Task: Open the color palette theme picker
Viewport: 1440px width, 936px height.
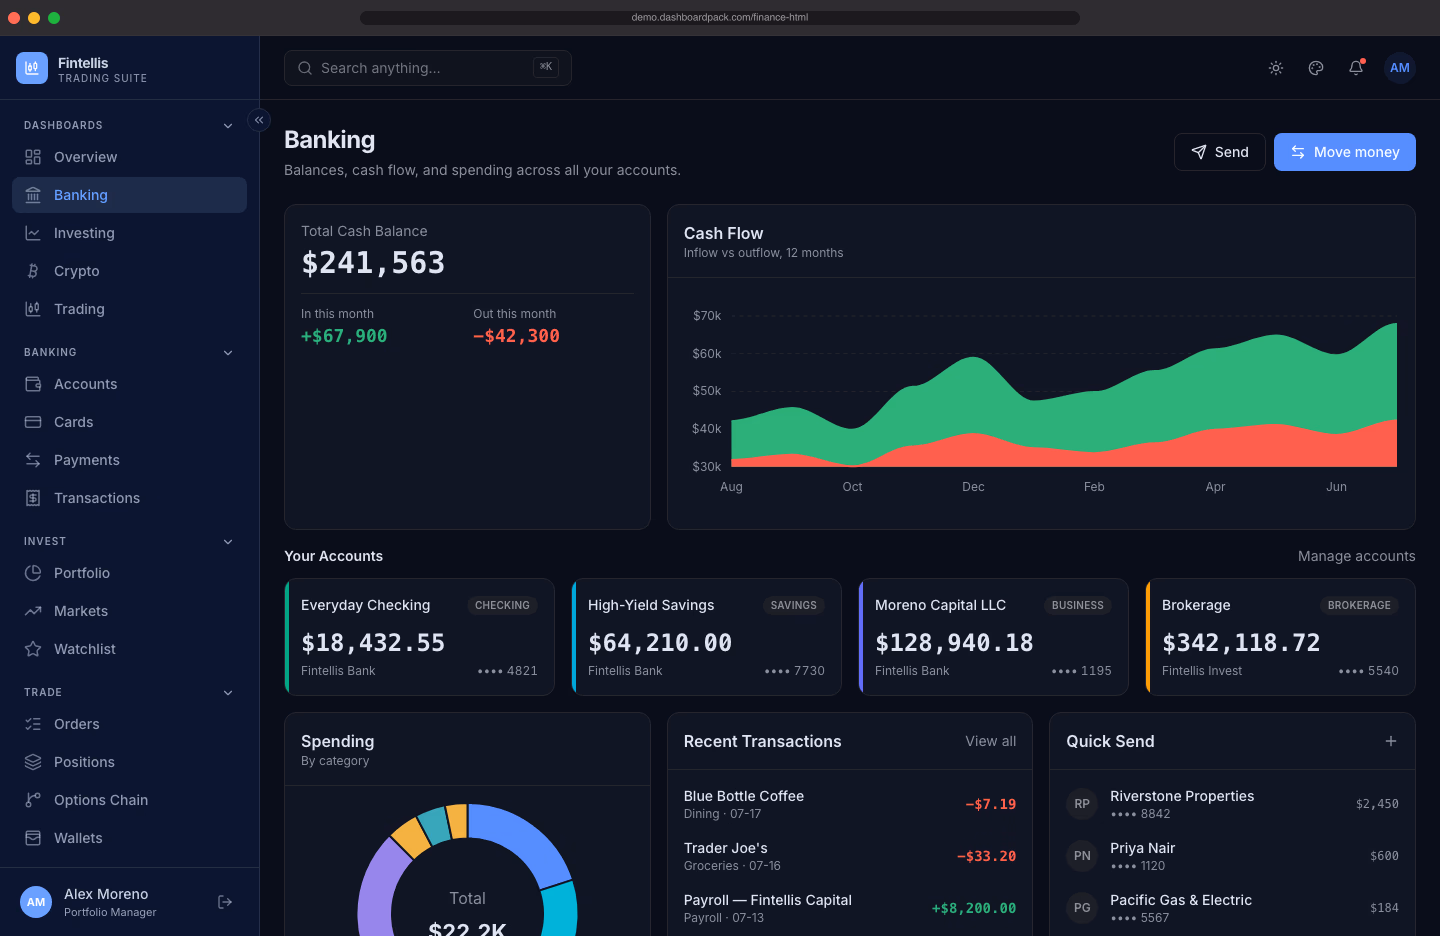Action: [x=1316, y=68]
